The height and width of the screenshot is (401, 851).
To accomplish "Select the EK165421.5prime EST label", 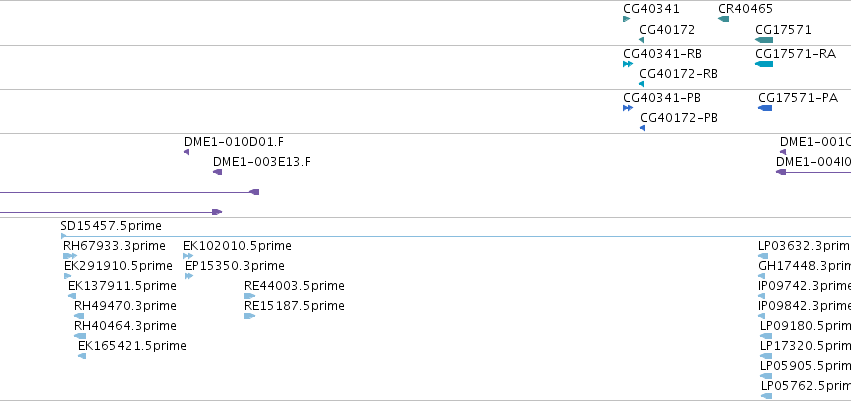I will pos(131,346).
